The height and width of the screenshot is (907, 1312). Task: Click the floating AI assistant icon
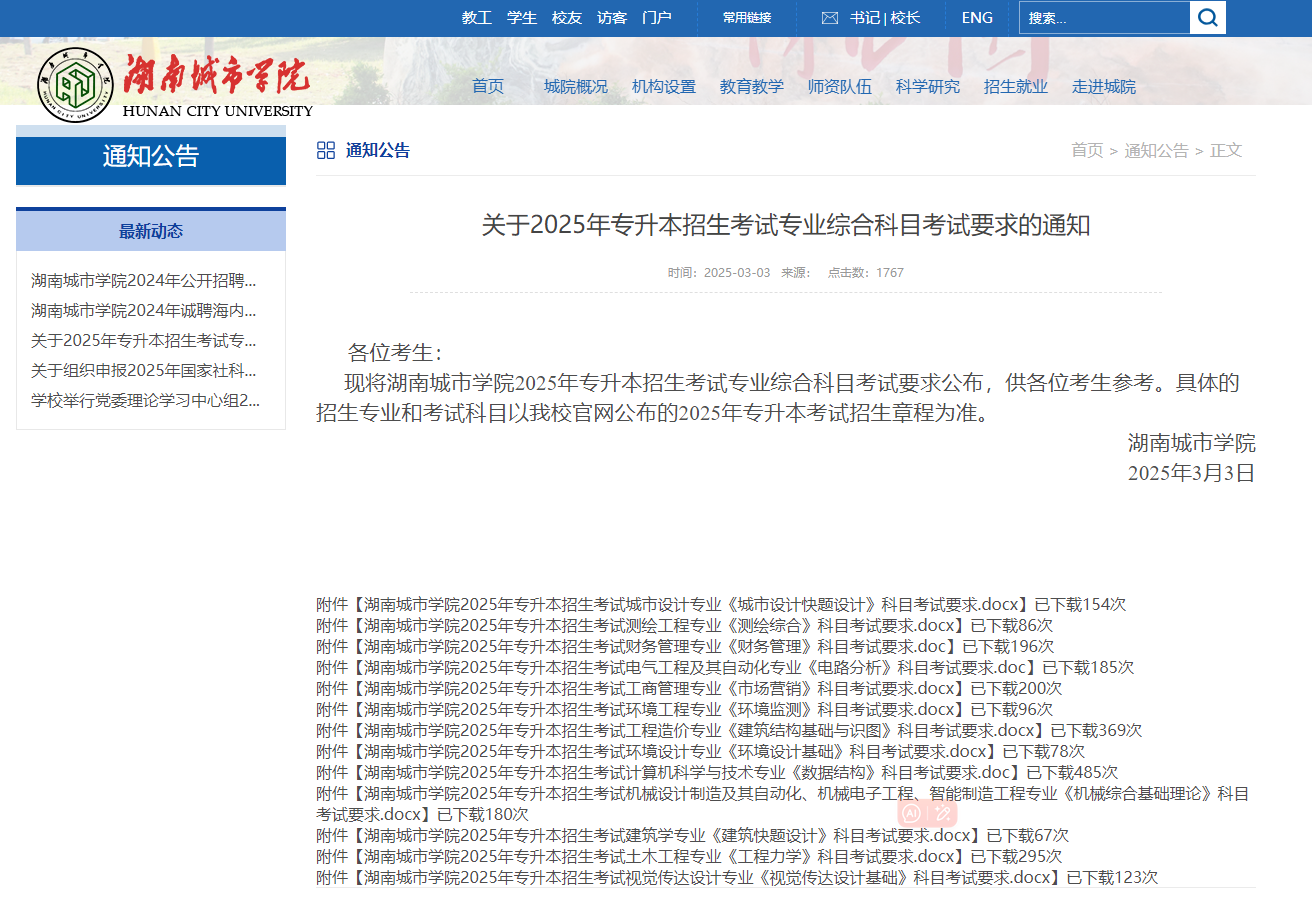coord(912,814)
